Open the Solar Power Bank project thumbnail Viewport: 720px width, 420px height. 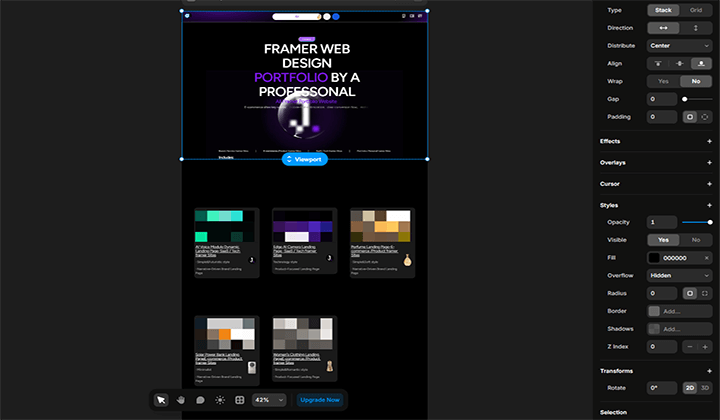tap(225, 334)
